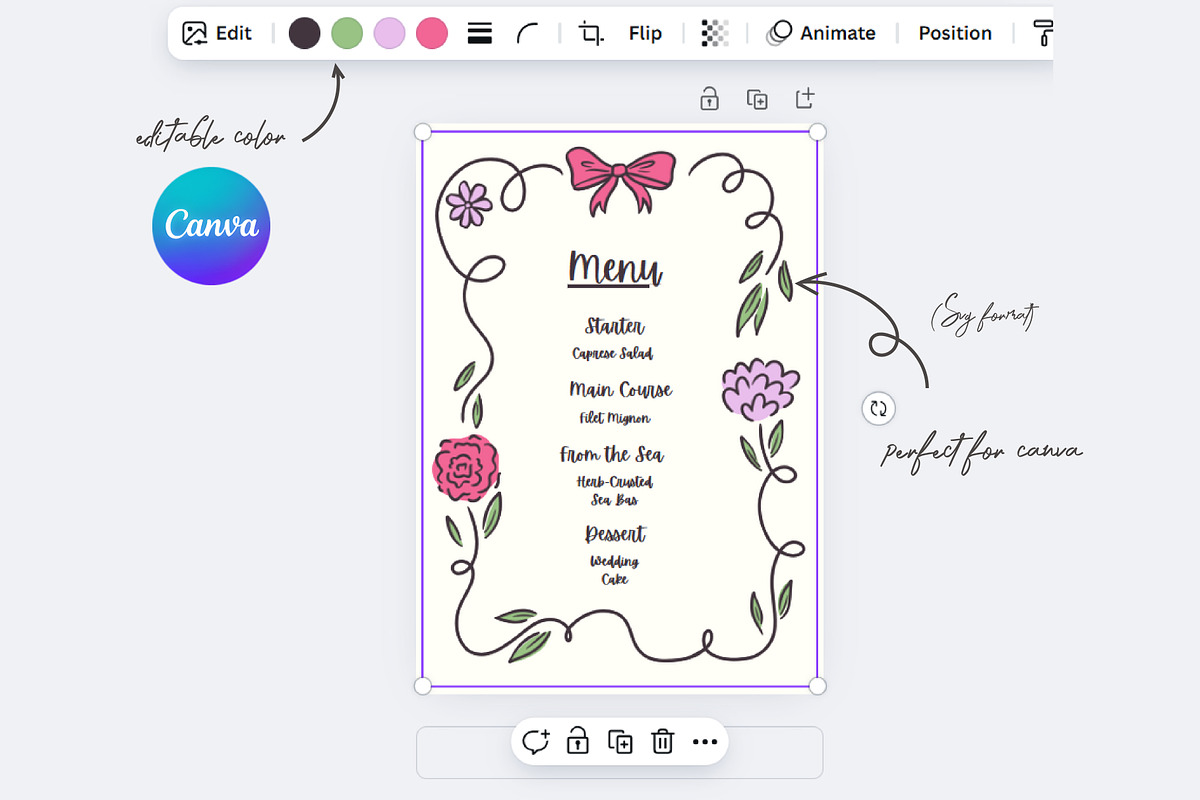
Task: Click the small lilac daisy illustration
Action: [469, 204]
